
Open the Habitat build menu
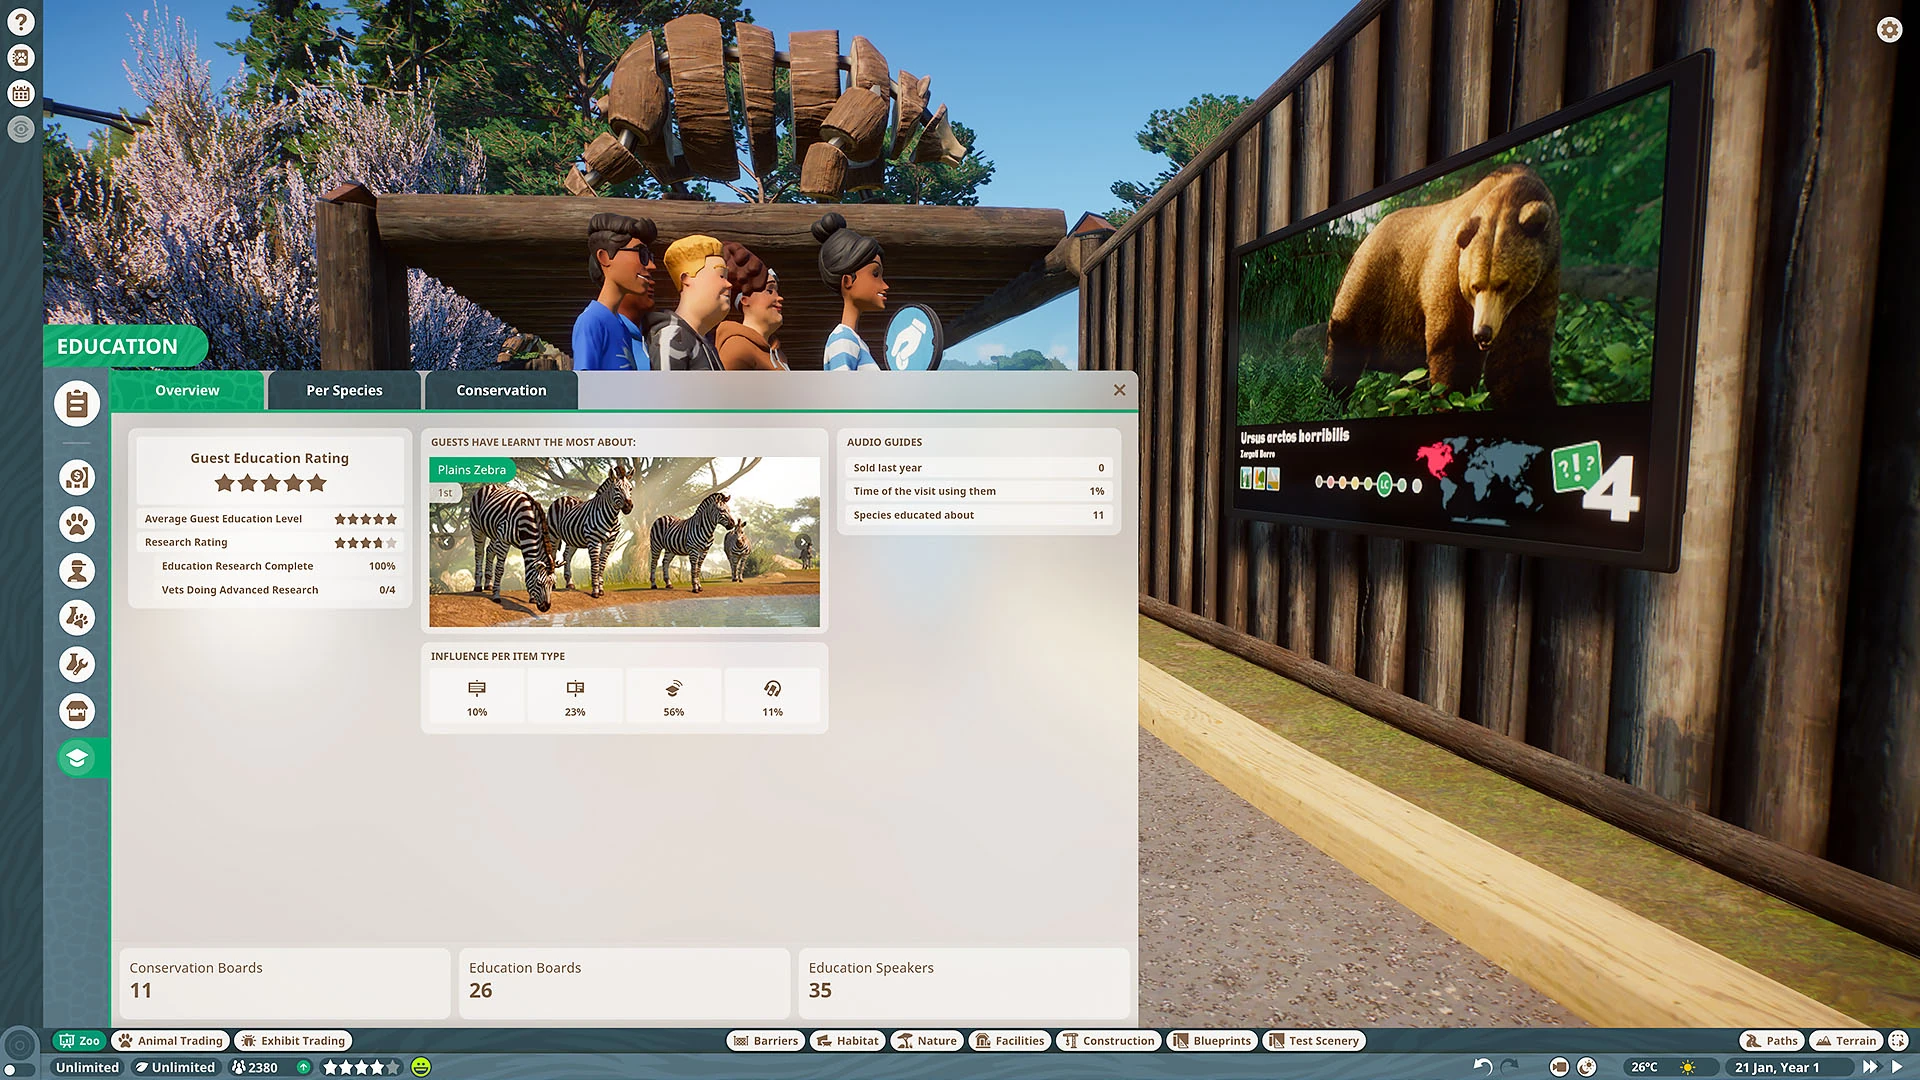click(848, 1041)
